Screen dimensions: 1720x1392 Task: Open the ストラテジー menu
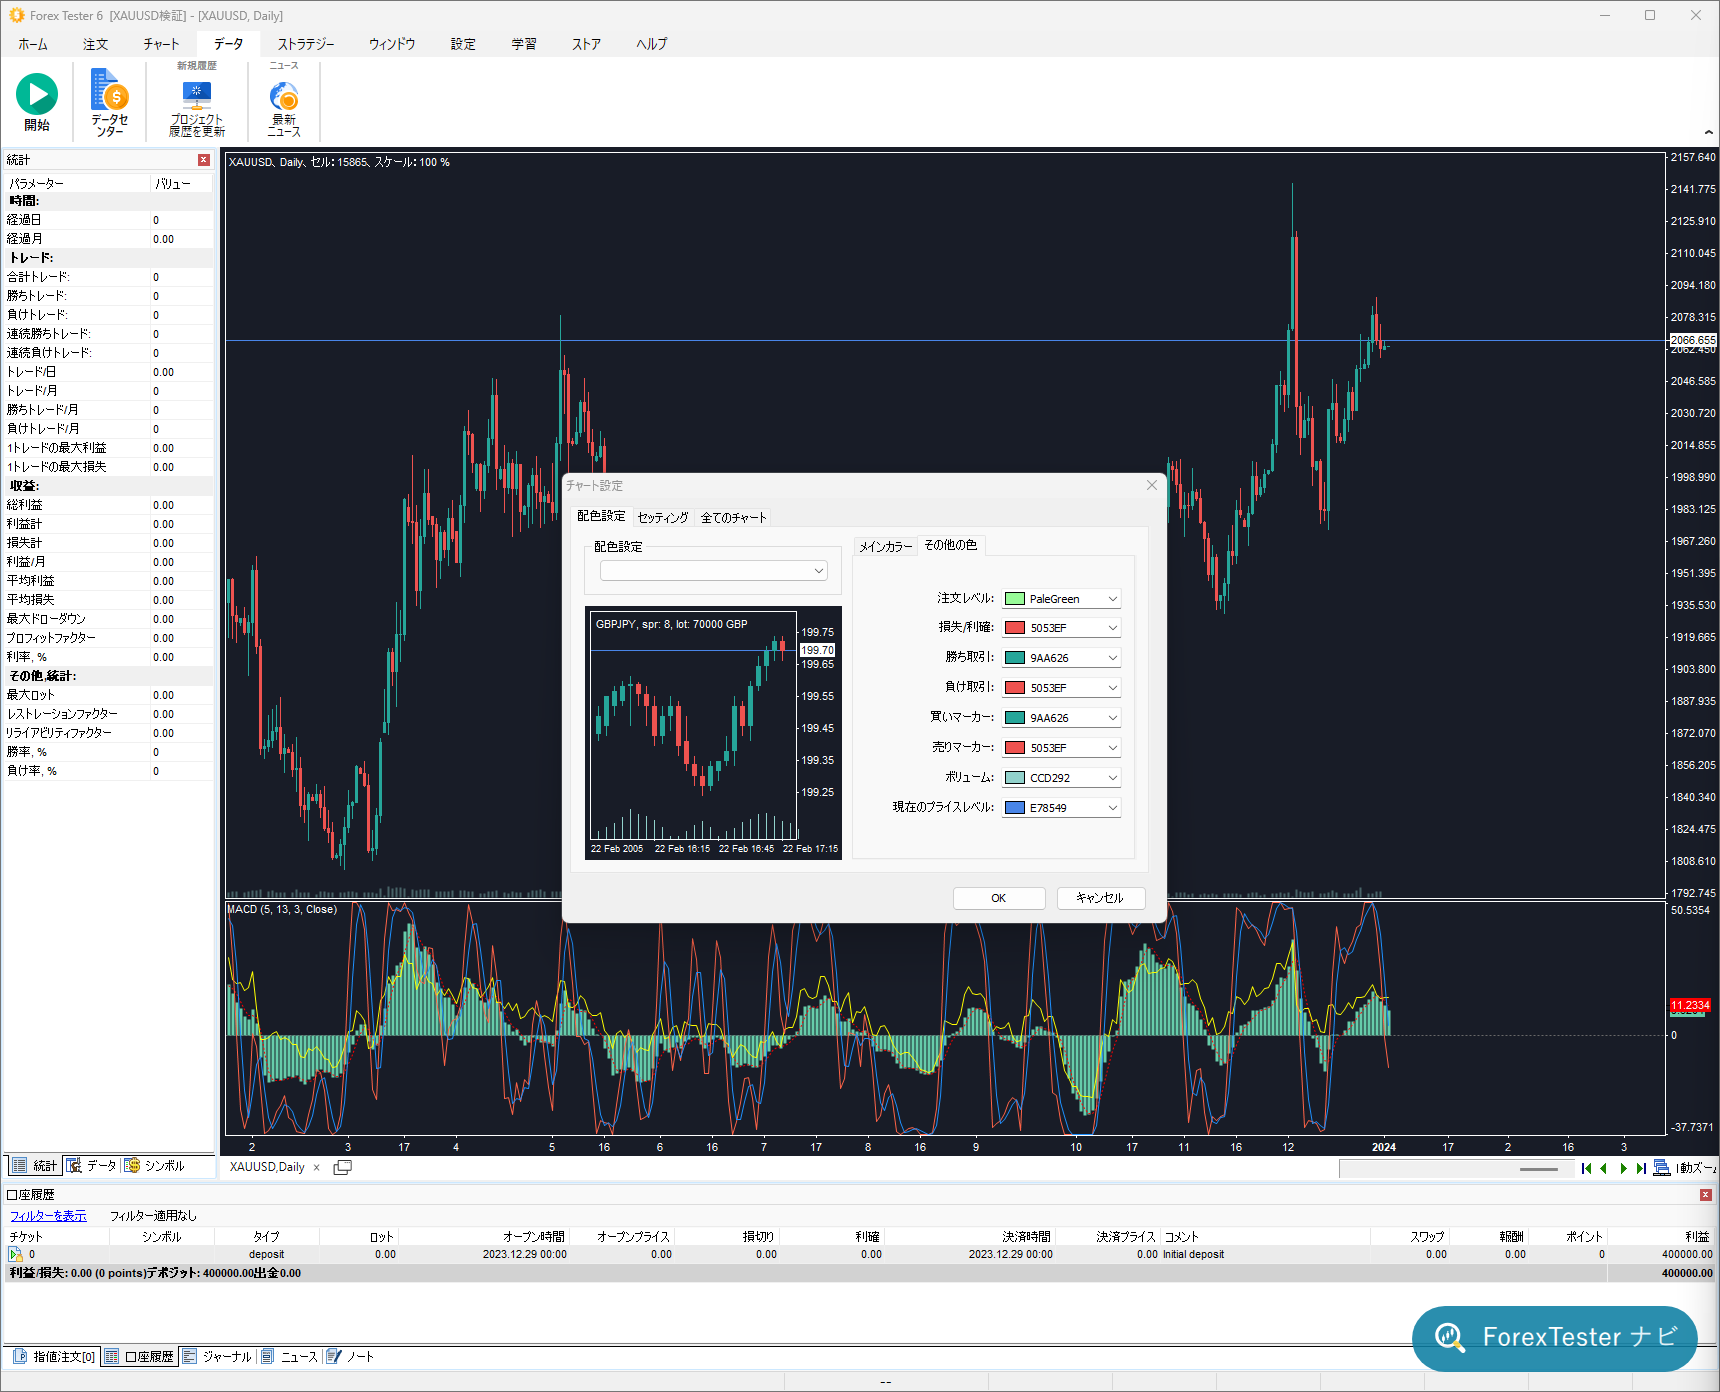(306, 44)
